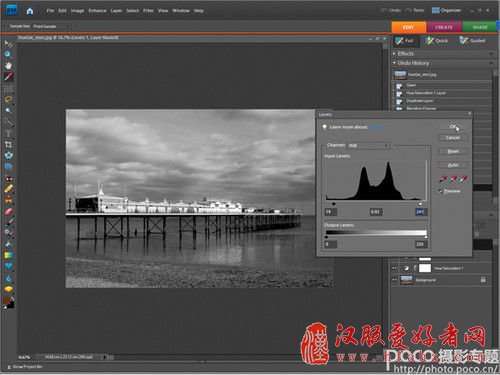The image size is (500, 375).
Task: Select the Cookie Cutter tool
Action: pos(8,155)
